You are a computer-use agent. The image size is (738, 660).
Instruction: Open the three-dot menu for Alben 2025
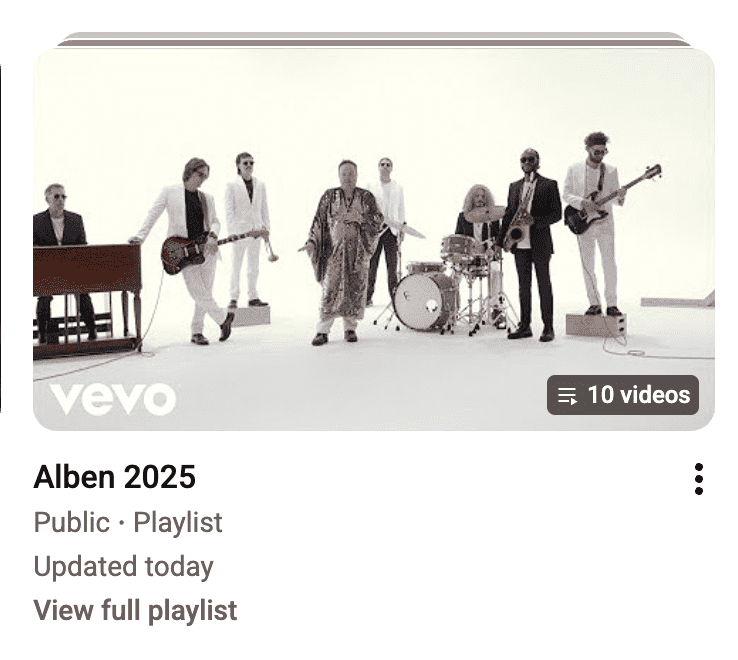click(x=698, y=479)
